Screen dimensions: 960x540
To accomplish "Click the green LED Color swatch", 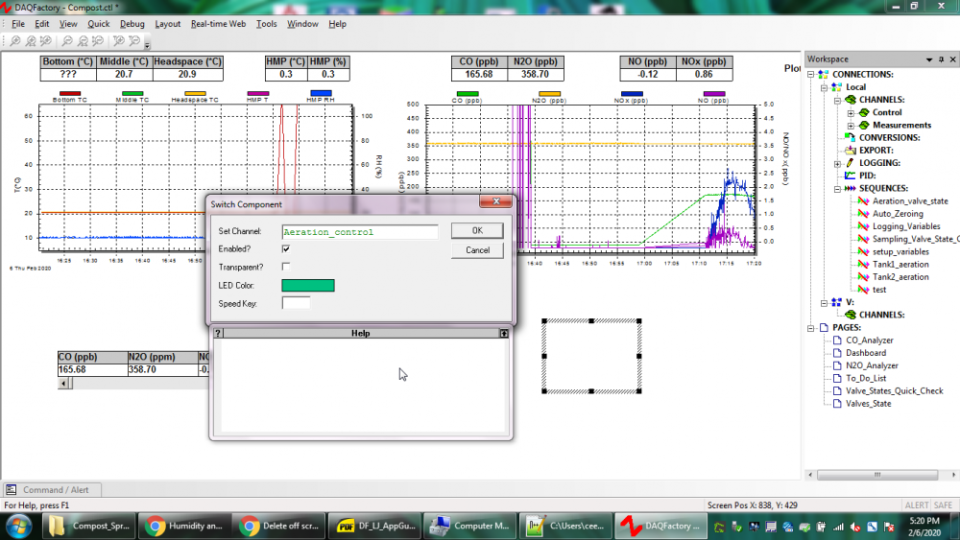I will coord(308,285).
